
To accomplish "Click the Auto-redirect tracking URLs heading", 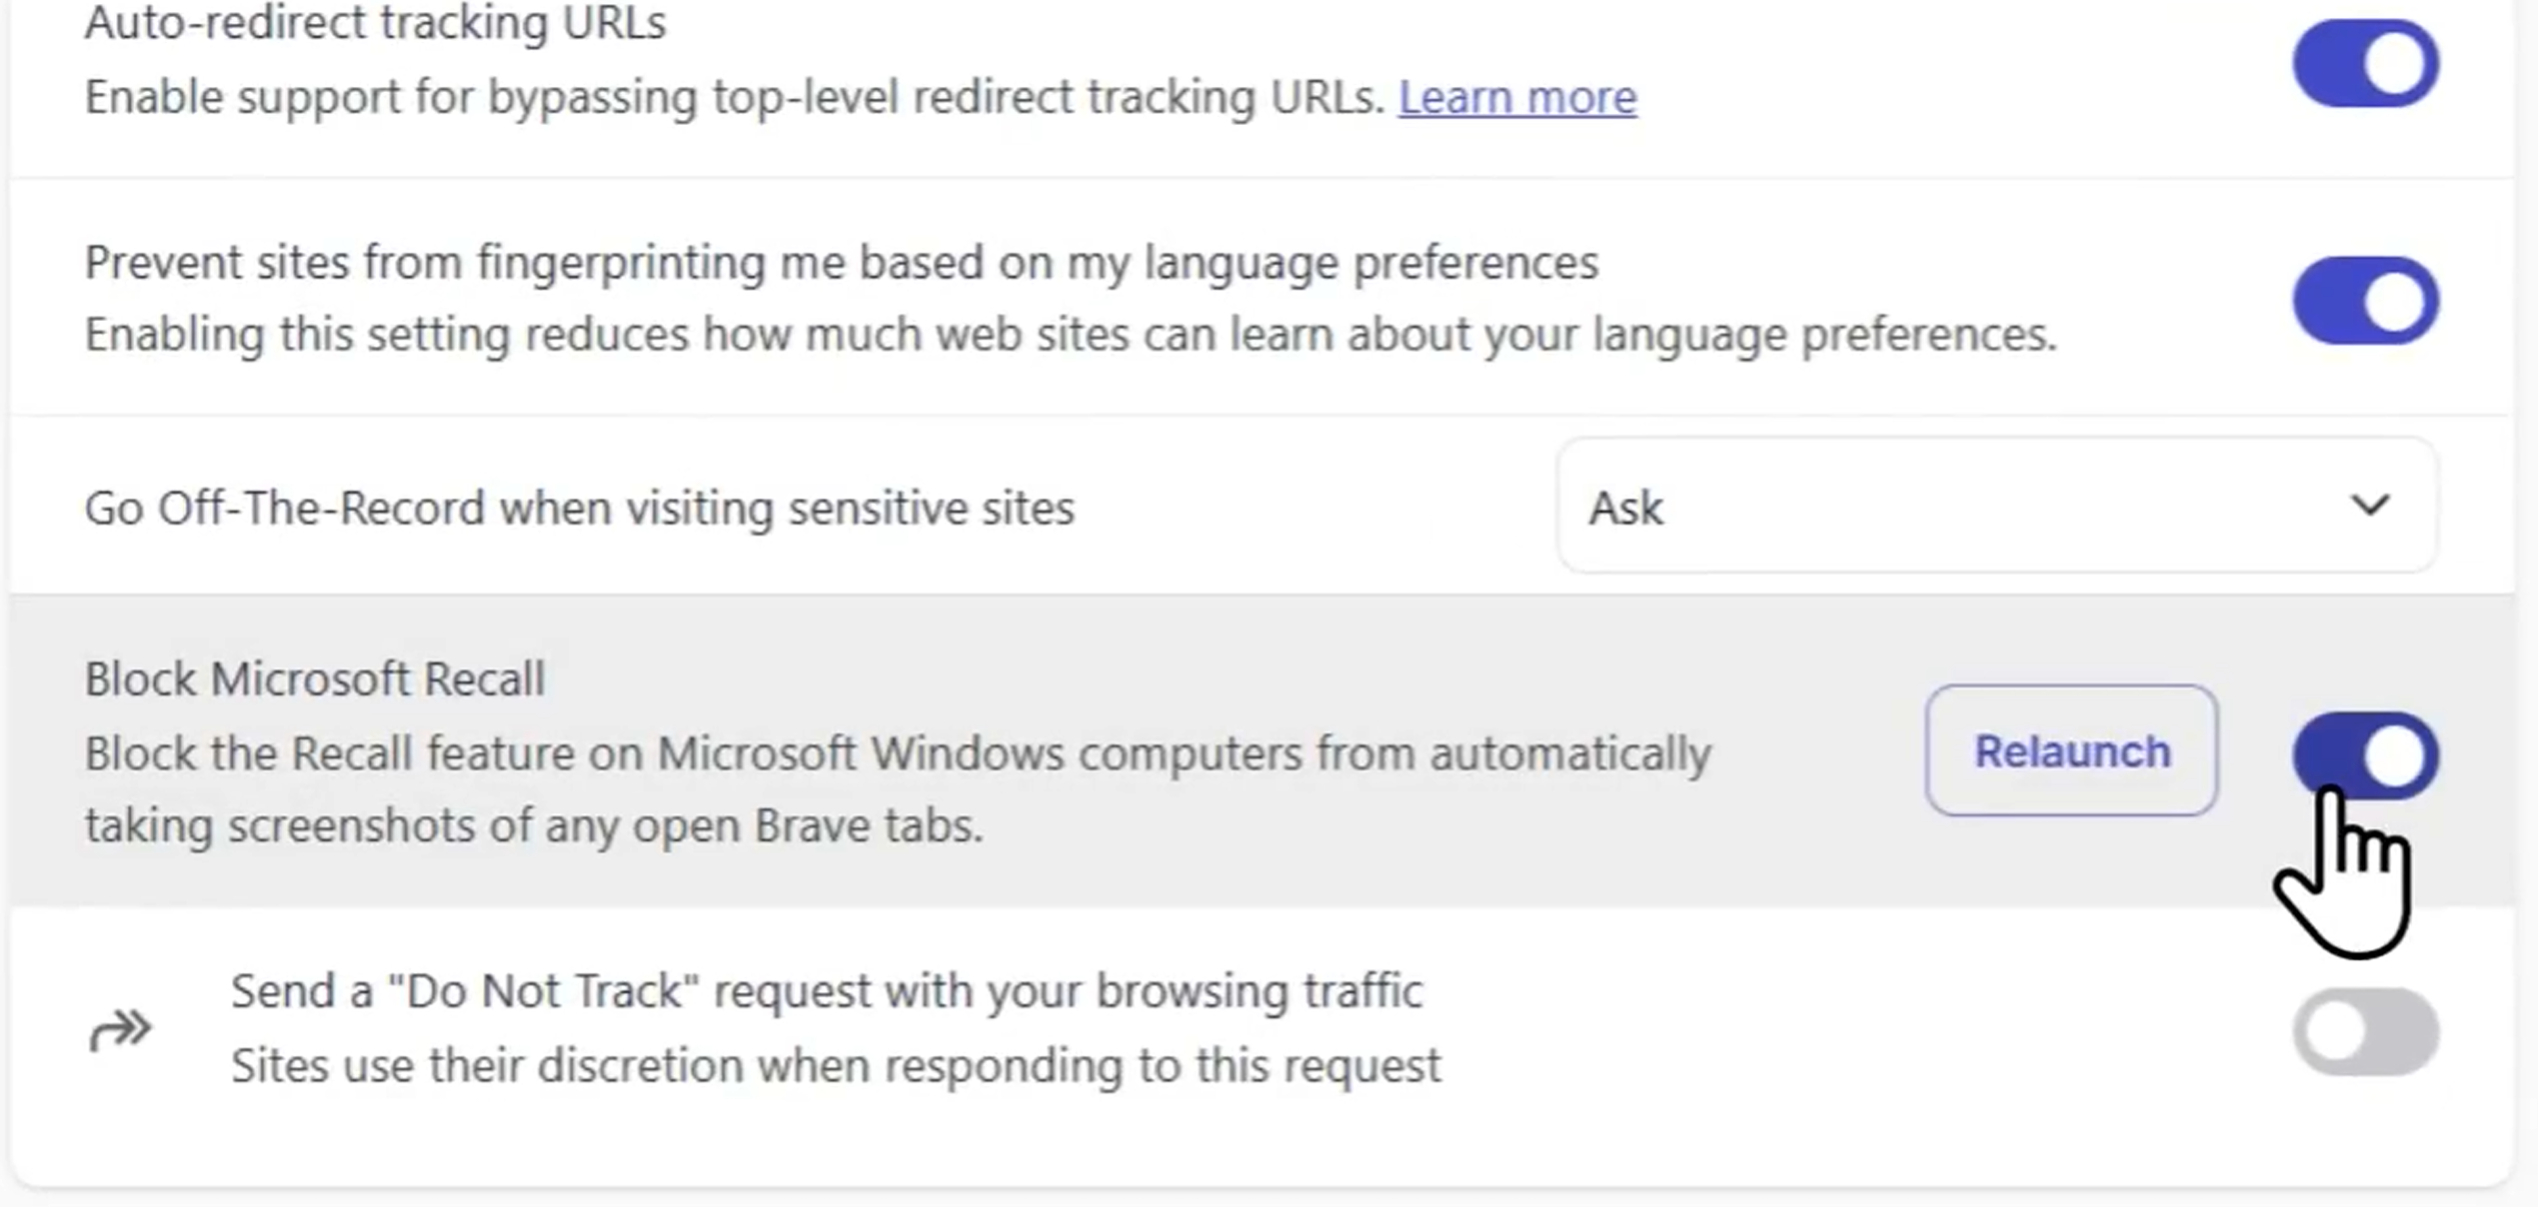I will click(x=375, y=24).
